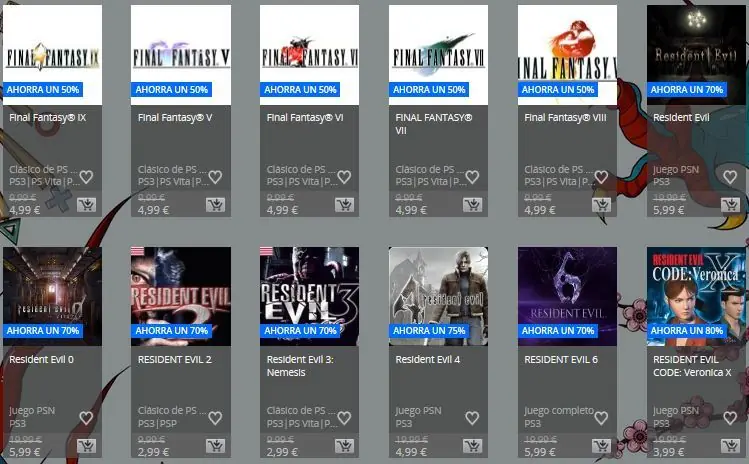Click the 4,99 € price on Resident Evil 4
Image resolution: width=749 pixels, height=464 pixels.
pos(410,452)
